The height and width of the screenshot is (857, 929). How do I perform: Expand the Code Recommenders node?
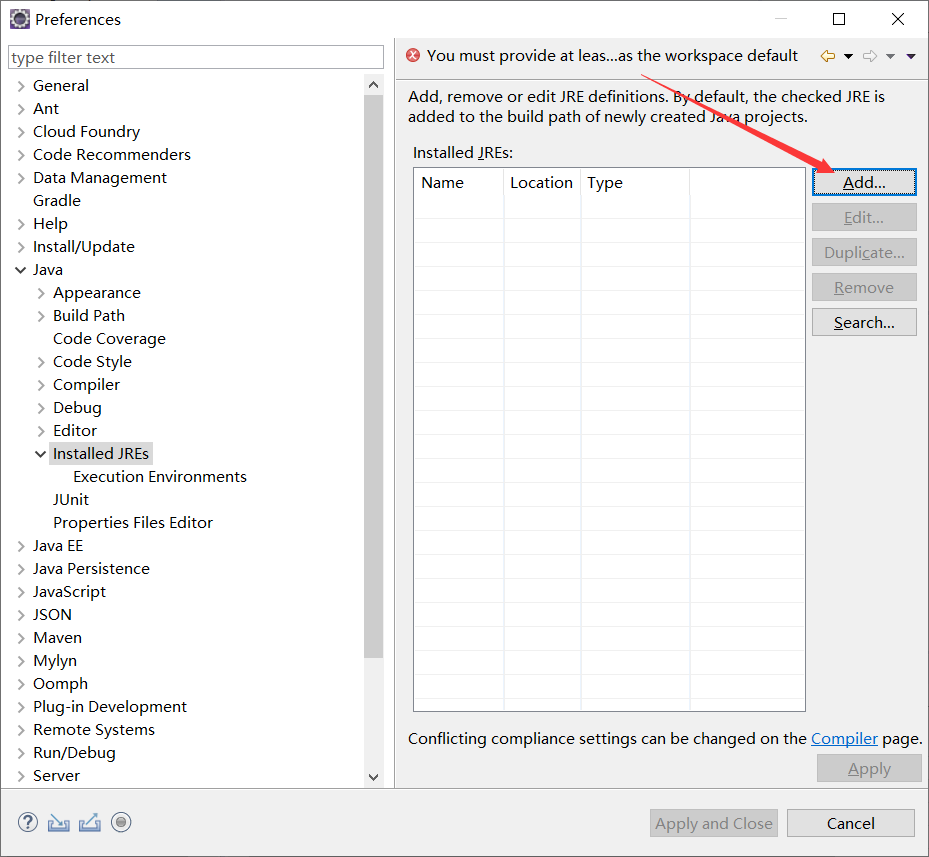point(21,155)
